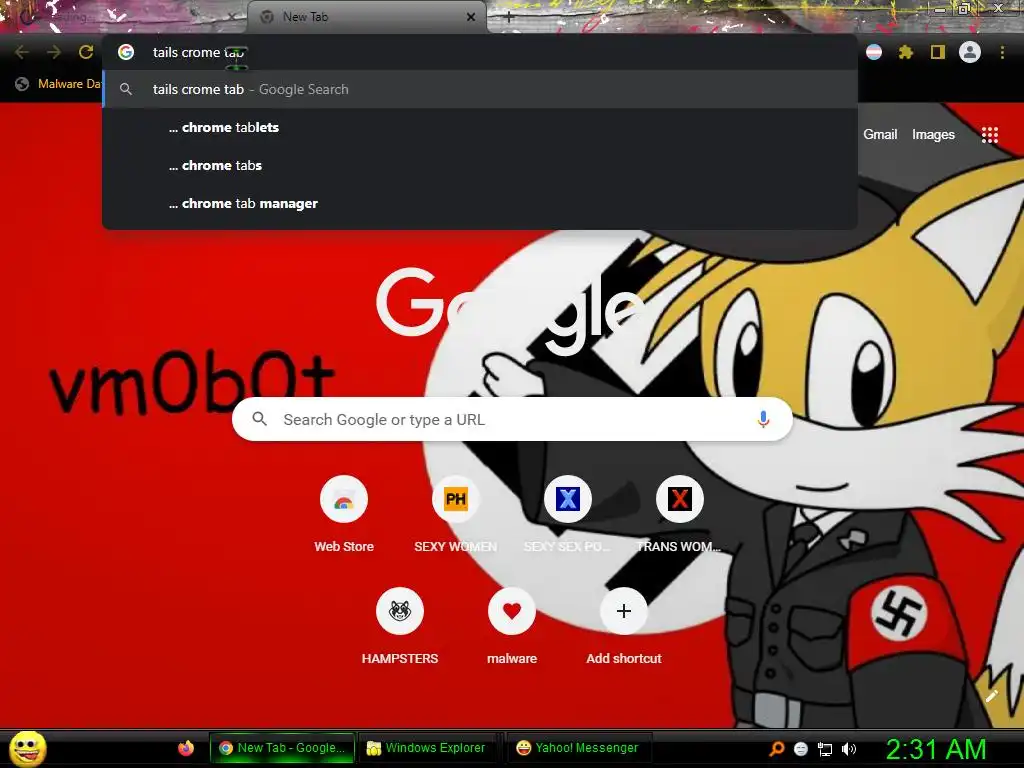Open the Malware bookmark in bookmarks bar

coord(58,84)
